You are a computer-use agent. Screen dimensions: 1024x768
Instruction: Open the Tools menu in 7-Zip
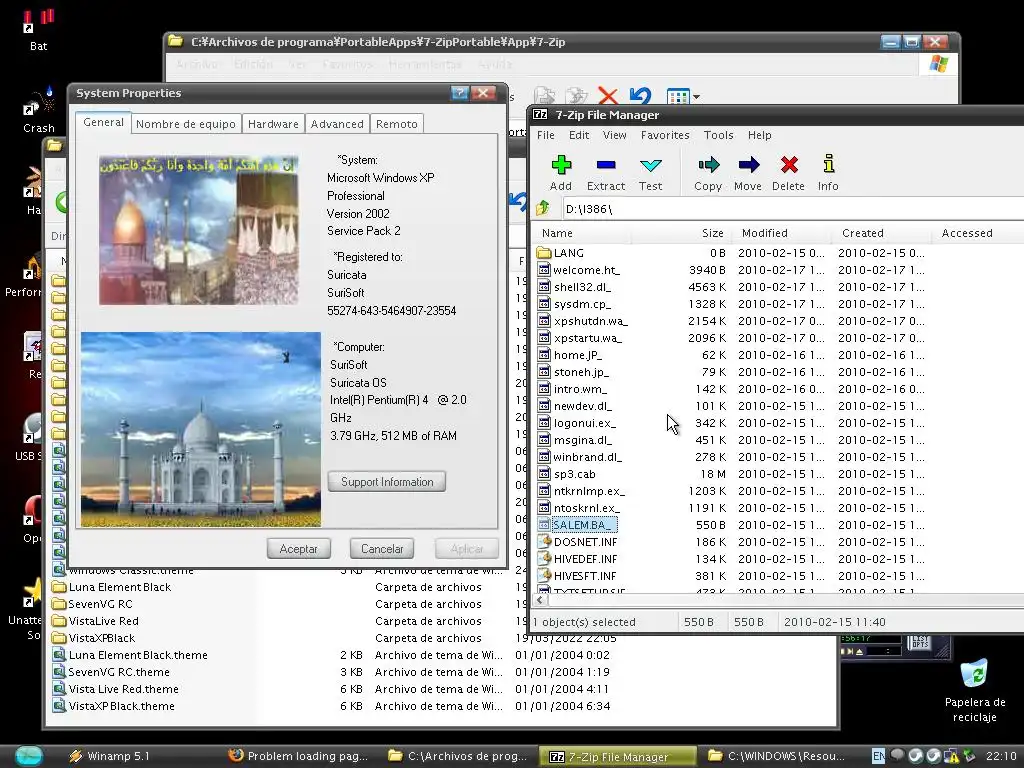pyautogui.click(x=718, y=135)
